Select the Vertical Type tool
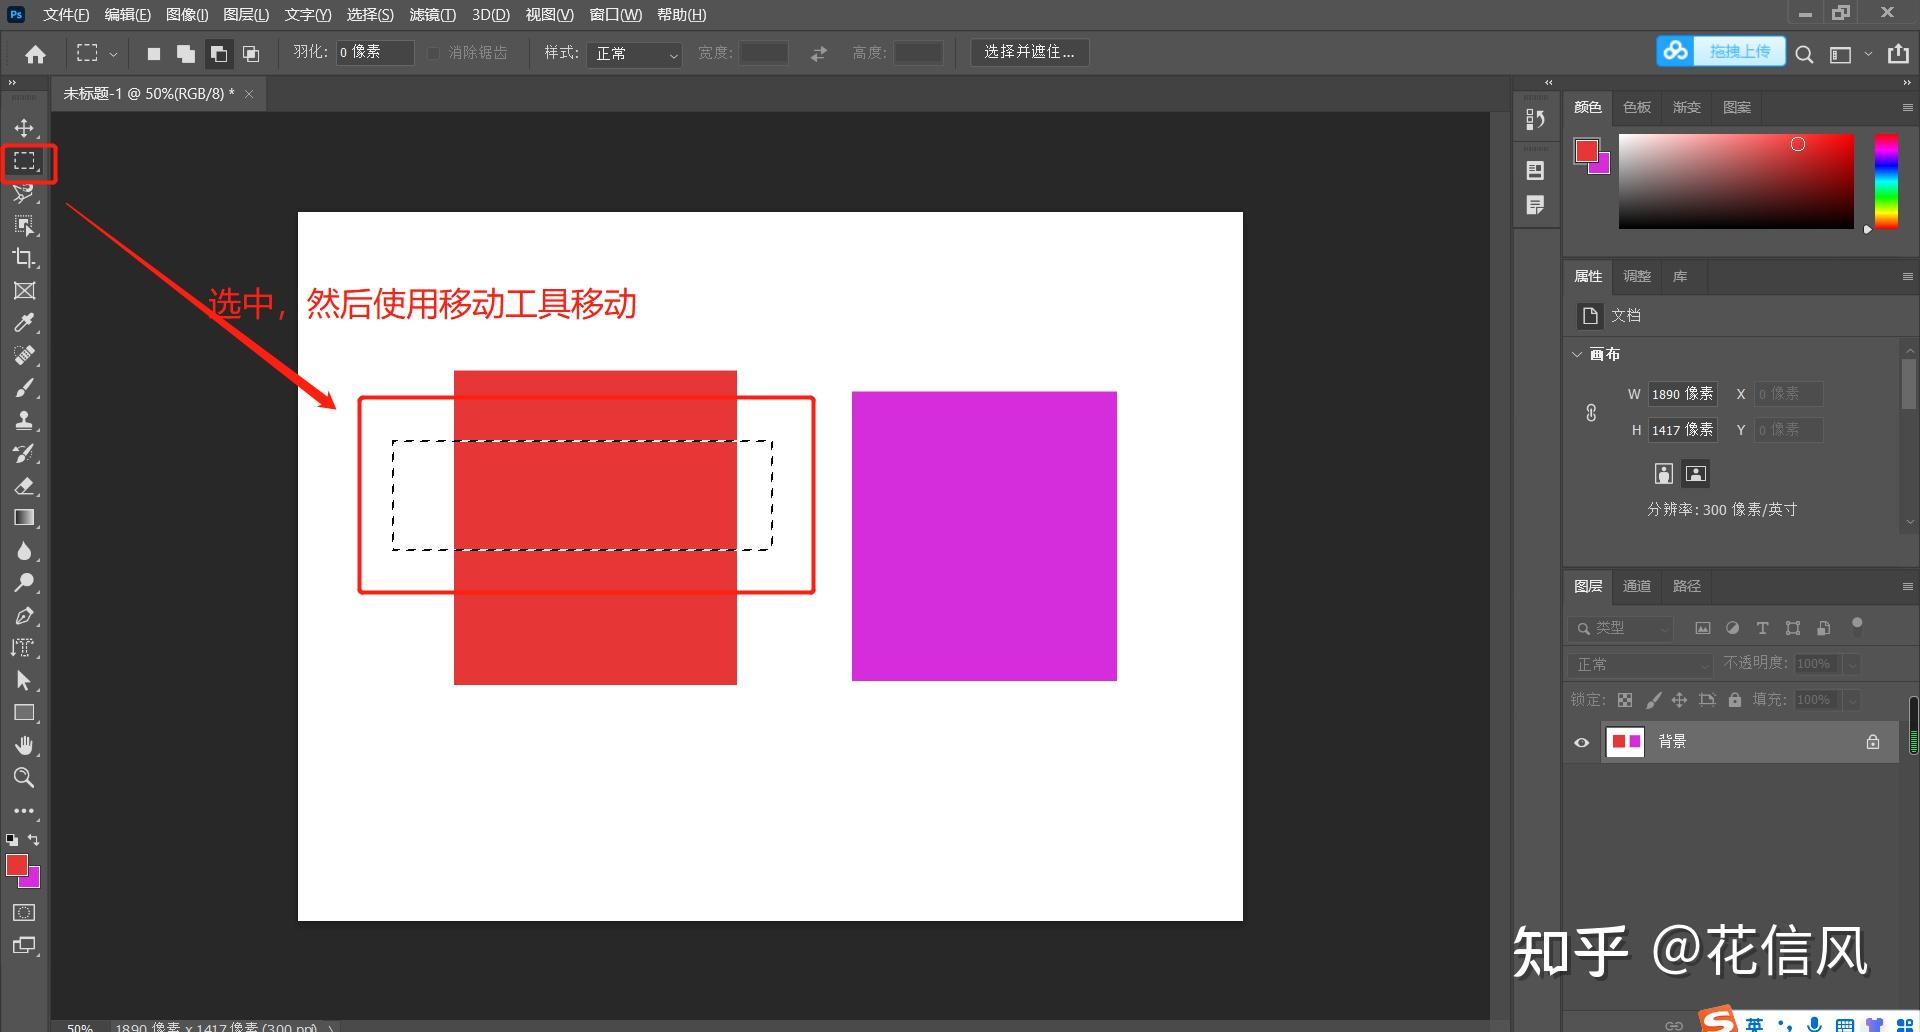 [24, 648]
